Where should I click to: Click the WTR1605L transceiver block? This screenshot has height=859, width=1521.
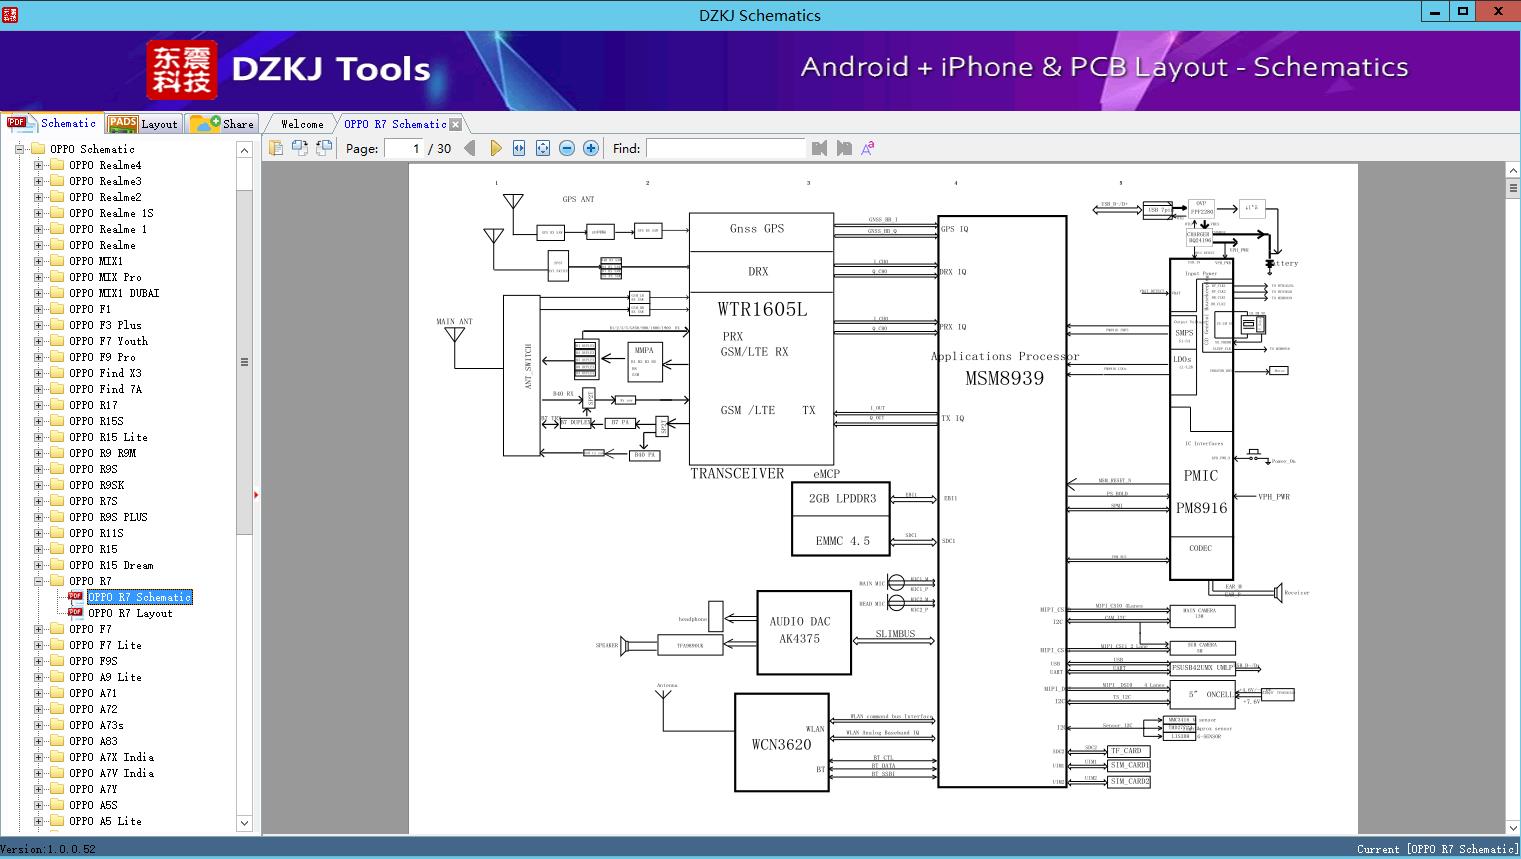tap(761, 338)
